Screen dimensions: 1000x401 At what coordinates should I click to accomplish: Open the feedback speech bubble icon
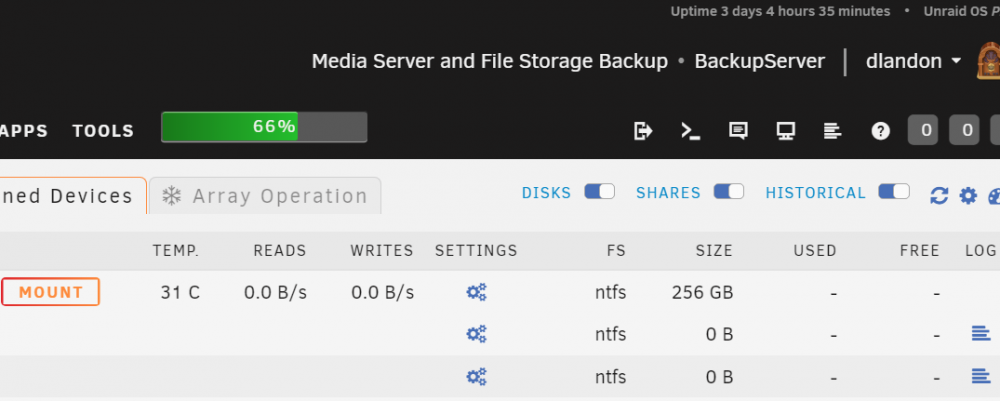click(x=738, y=131)
